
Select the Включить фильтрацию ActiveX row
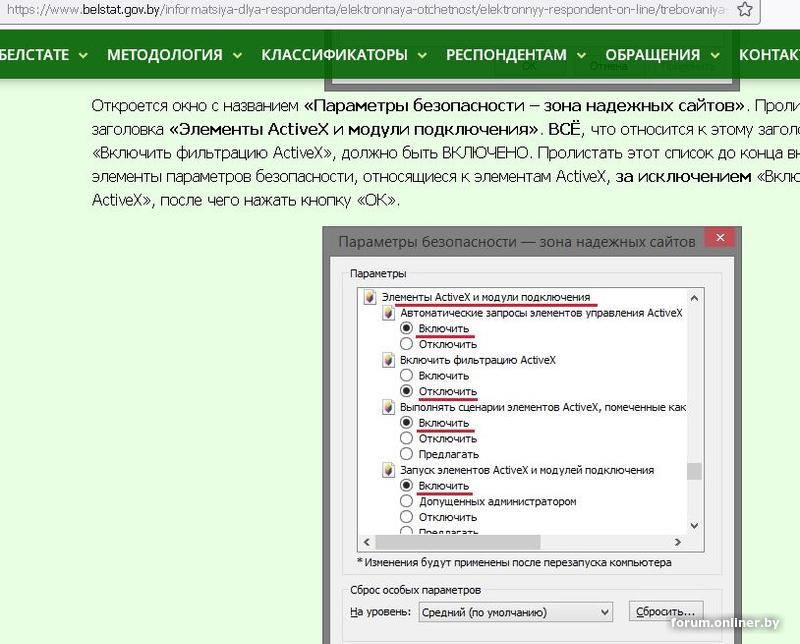click(x=478, y=360)
